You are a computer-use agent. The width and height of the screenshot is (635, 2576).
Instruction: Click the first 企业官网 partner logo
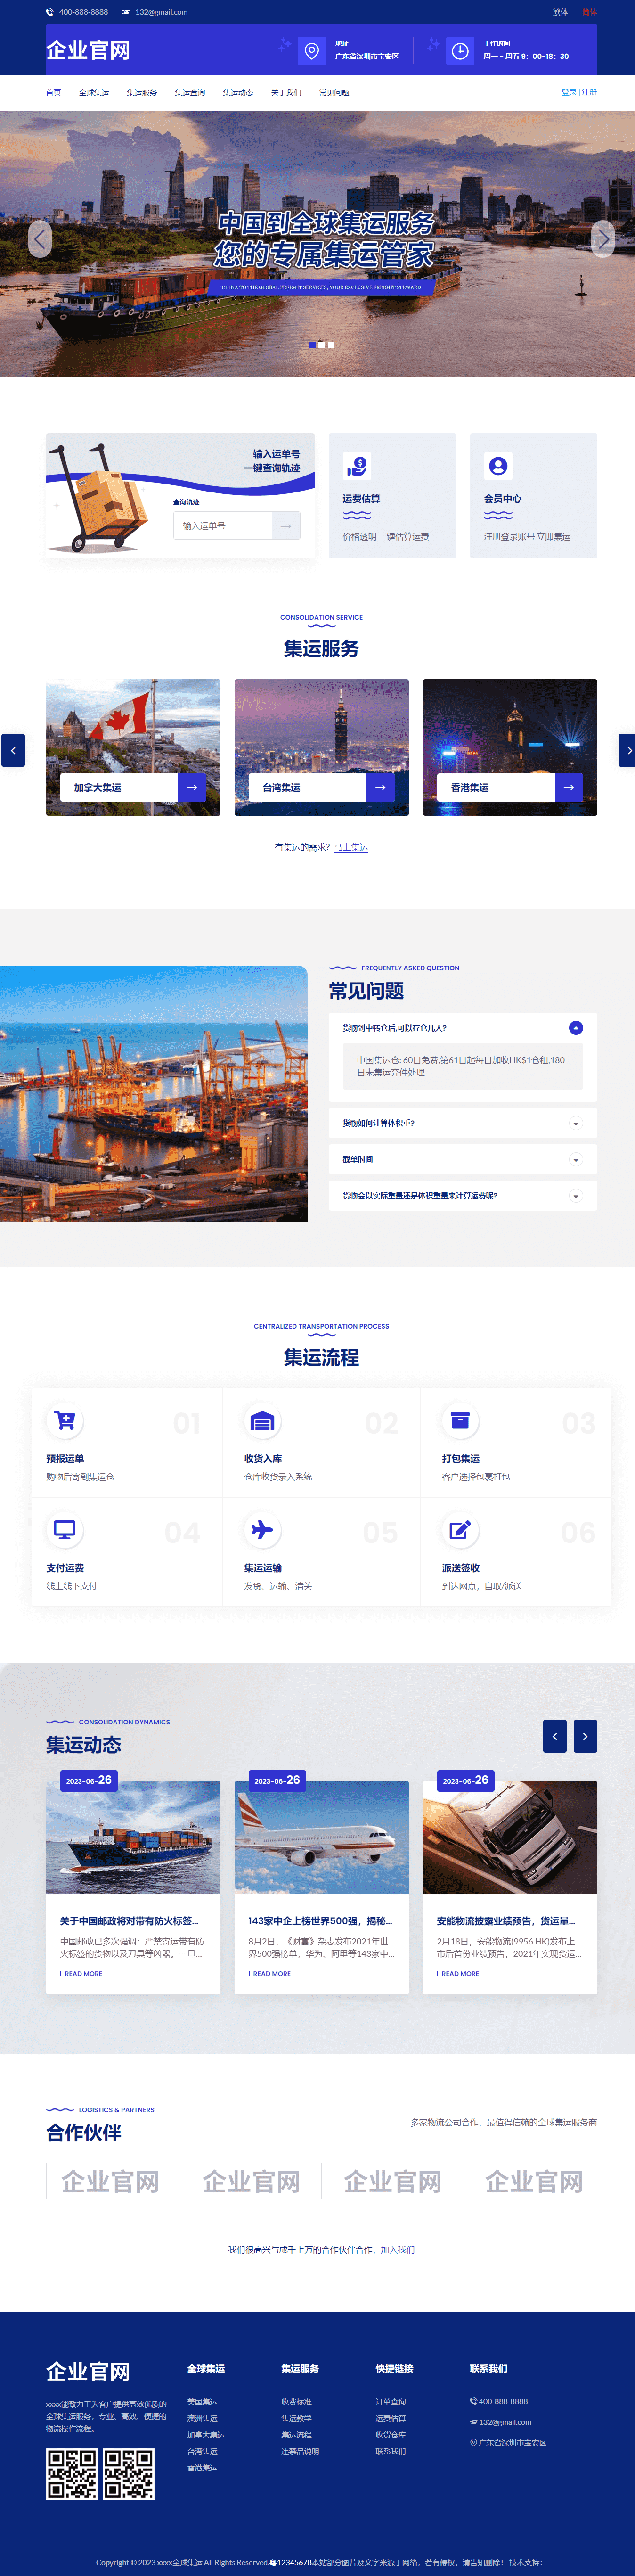(x=110, y=2181)
